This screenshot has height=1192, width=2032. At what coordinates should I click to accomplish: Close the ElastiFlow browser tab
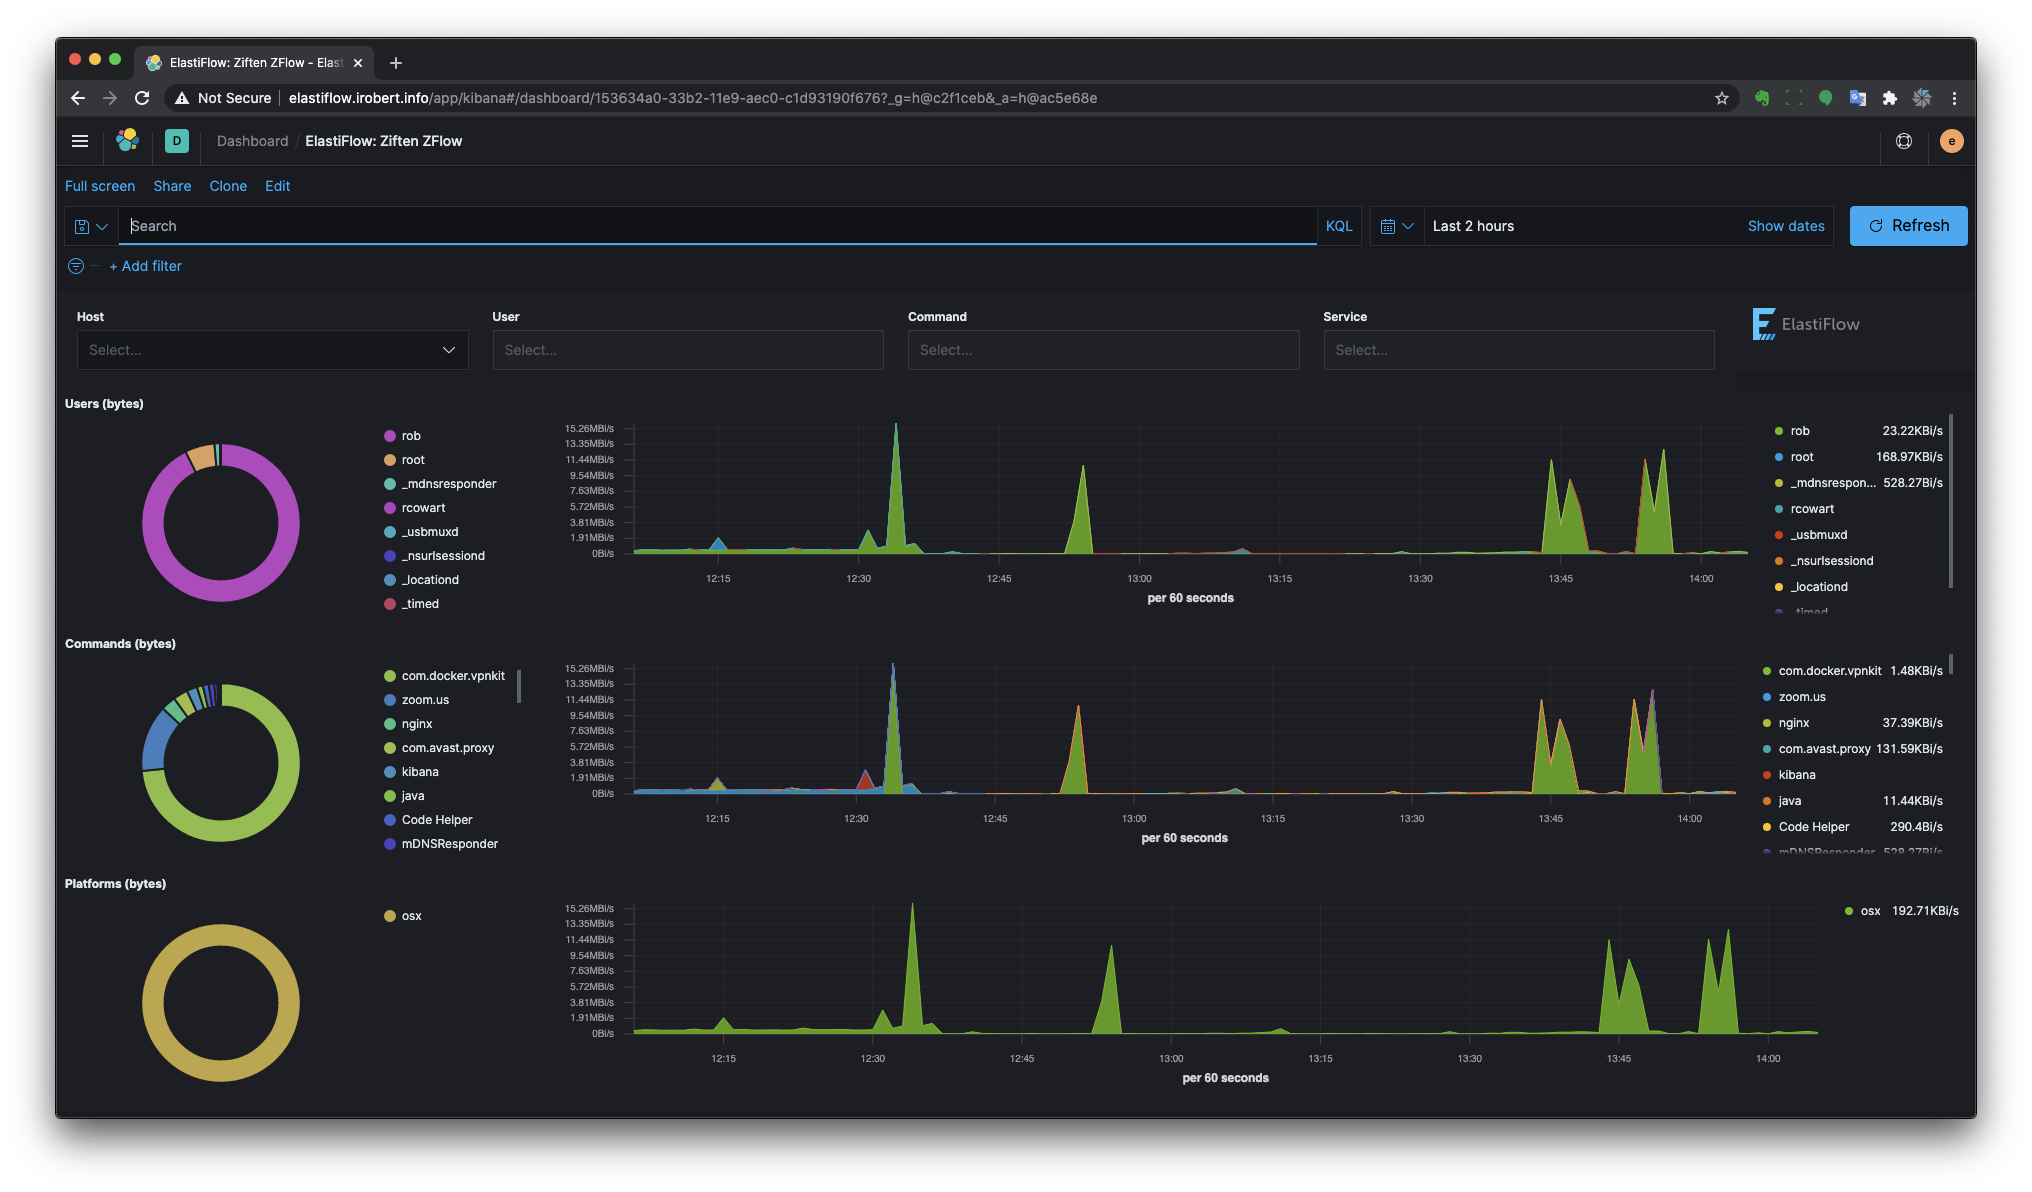358,63
